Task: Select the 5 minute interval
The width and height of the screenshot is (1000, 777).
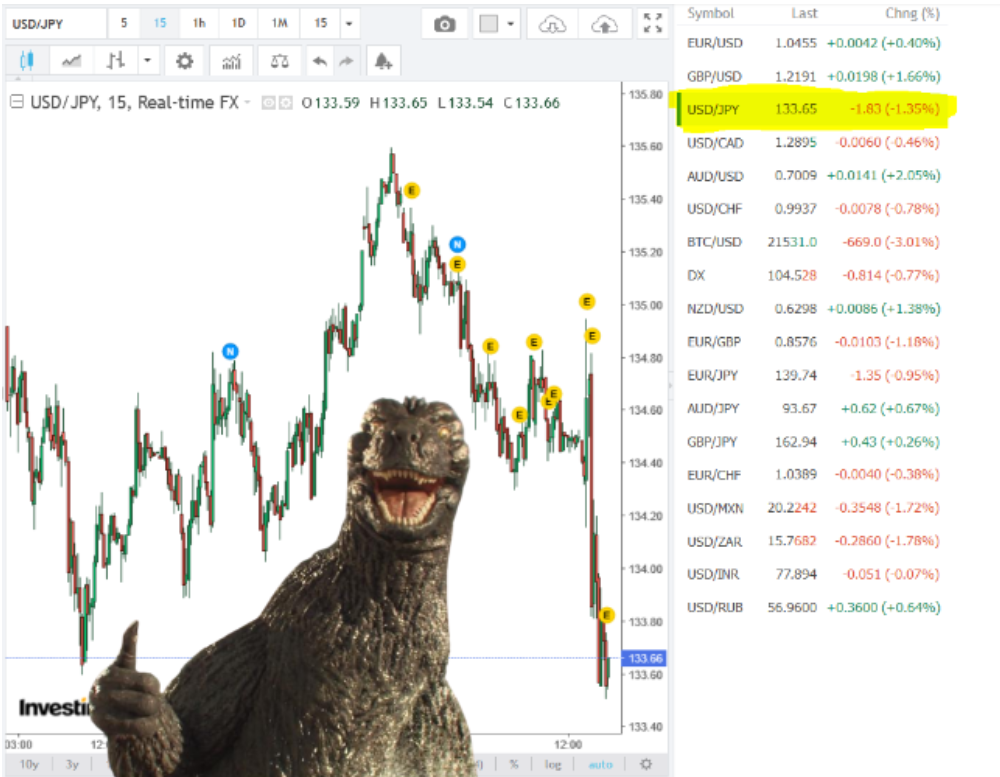Action: point(124,24)
